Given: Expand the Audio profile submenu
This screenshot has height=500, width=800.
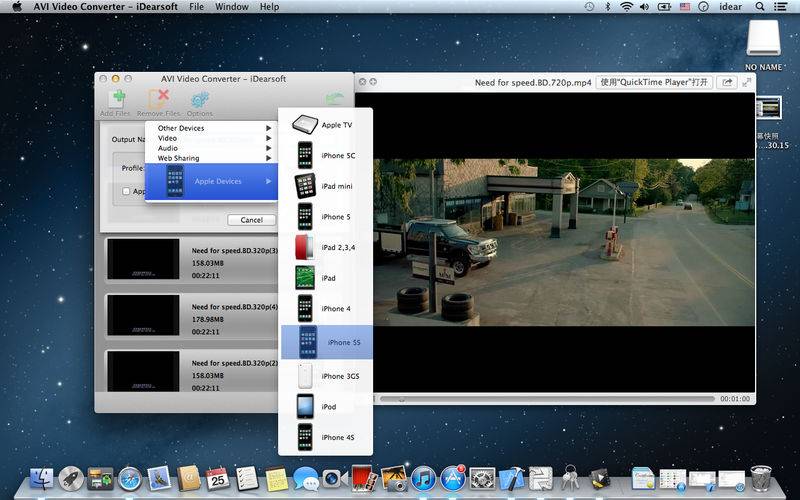Looking at the screenshot, I should [x=211, y=148].
